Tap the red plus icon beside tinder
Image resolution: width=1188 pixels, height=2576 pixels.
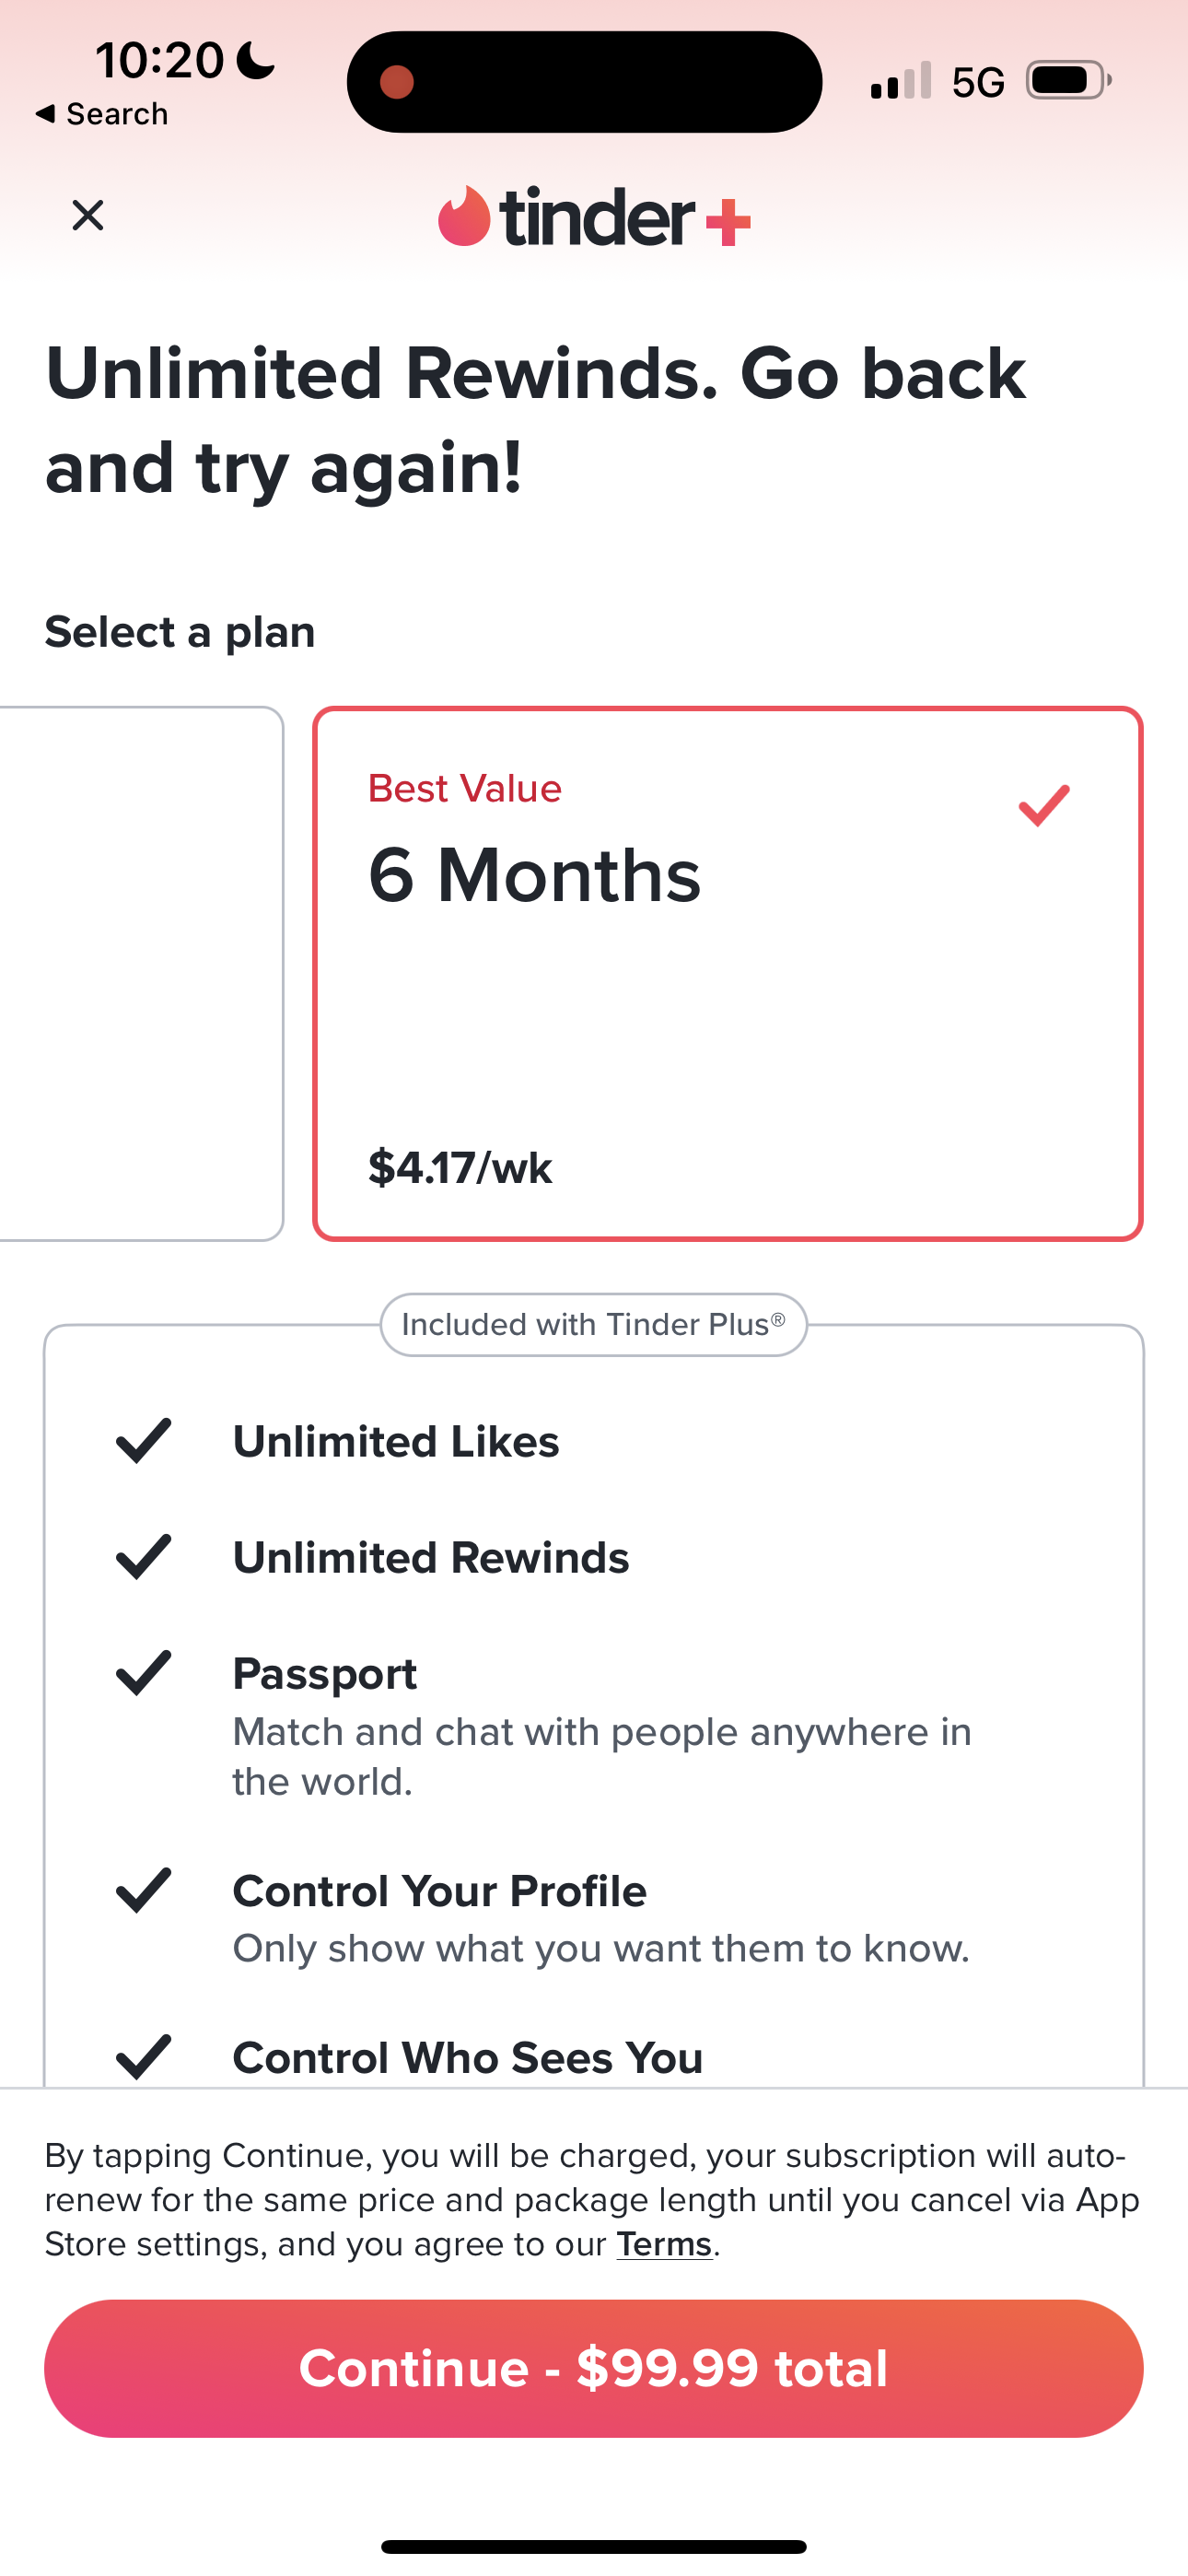728,222
